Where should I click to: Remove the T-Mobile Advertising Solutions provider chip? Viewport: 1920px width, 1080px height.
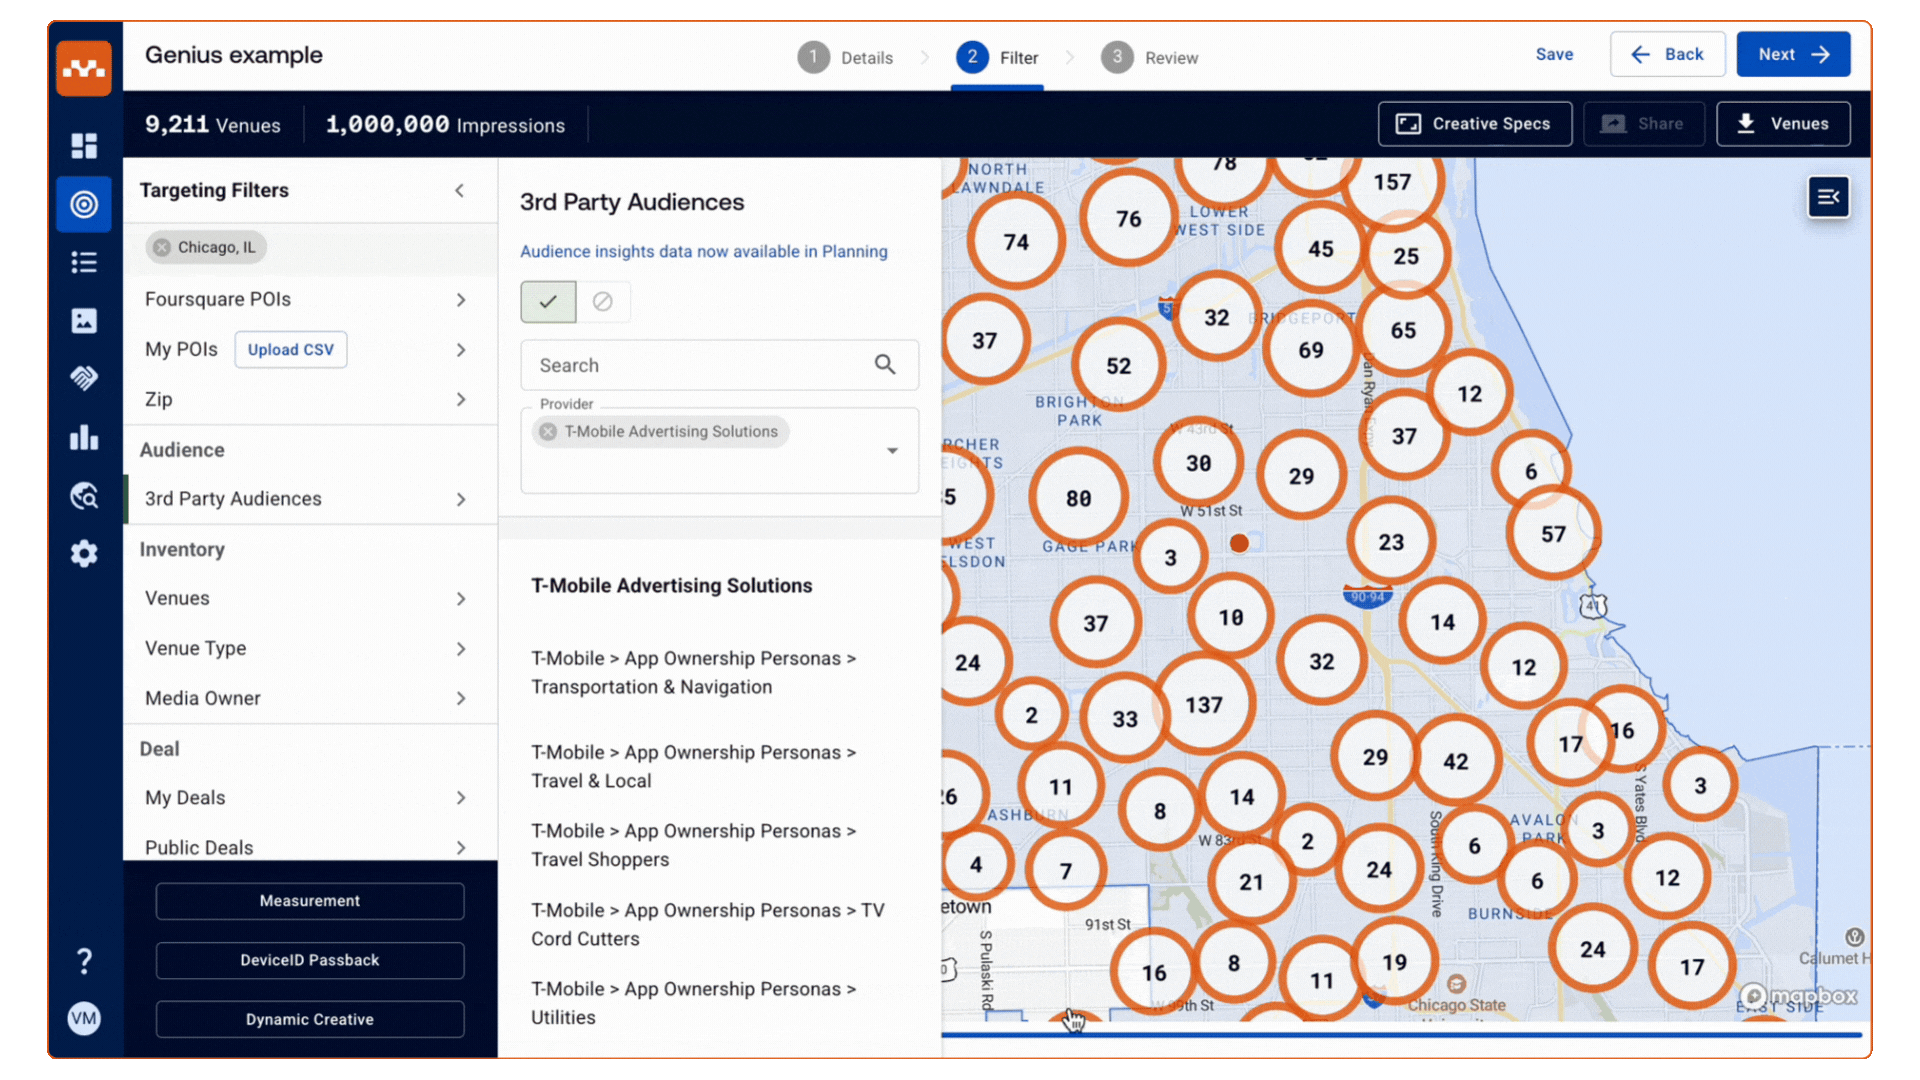548,432
